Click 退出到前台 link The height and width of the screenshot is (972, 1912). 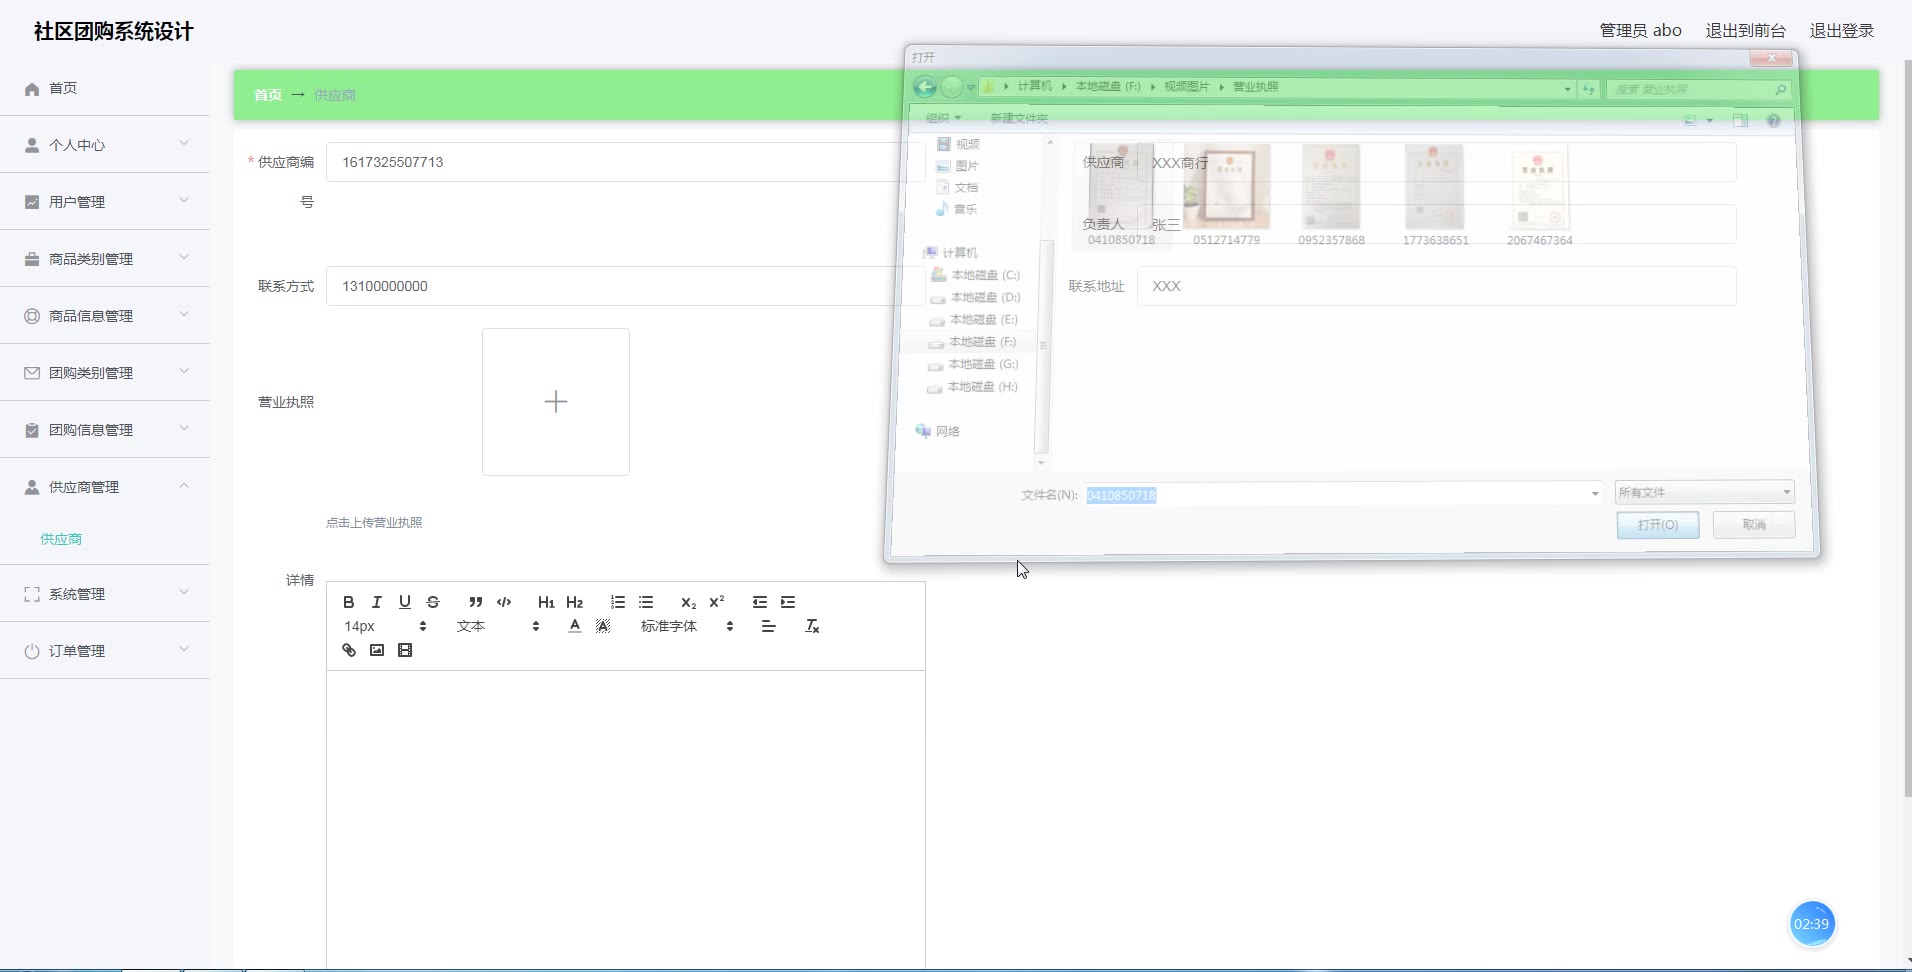(x=1745, y=31)
